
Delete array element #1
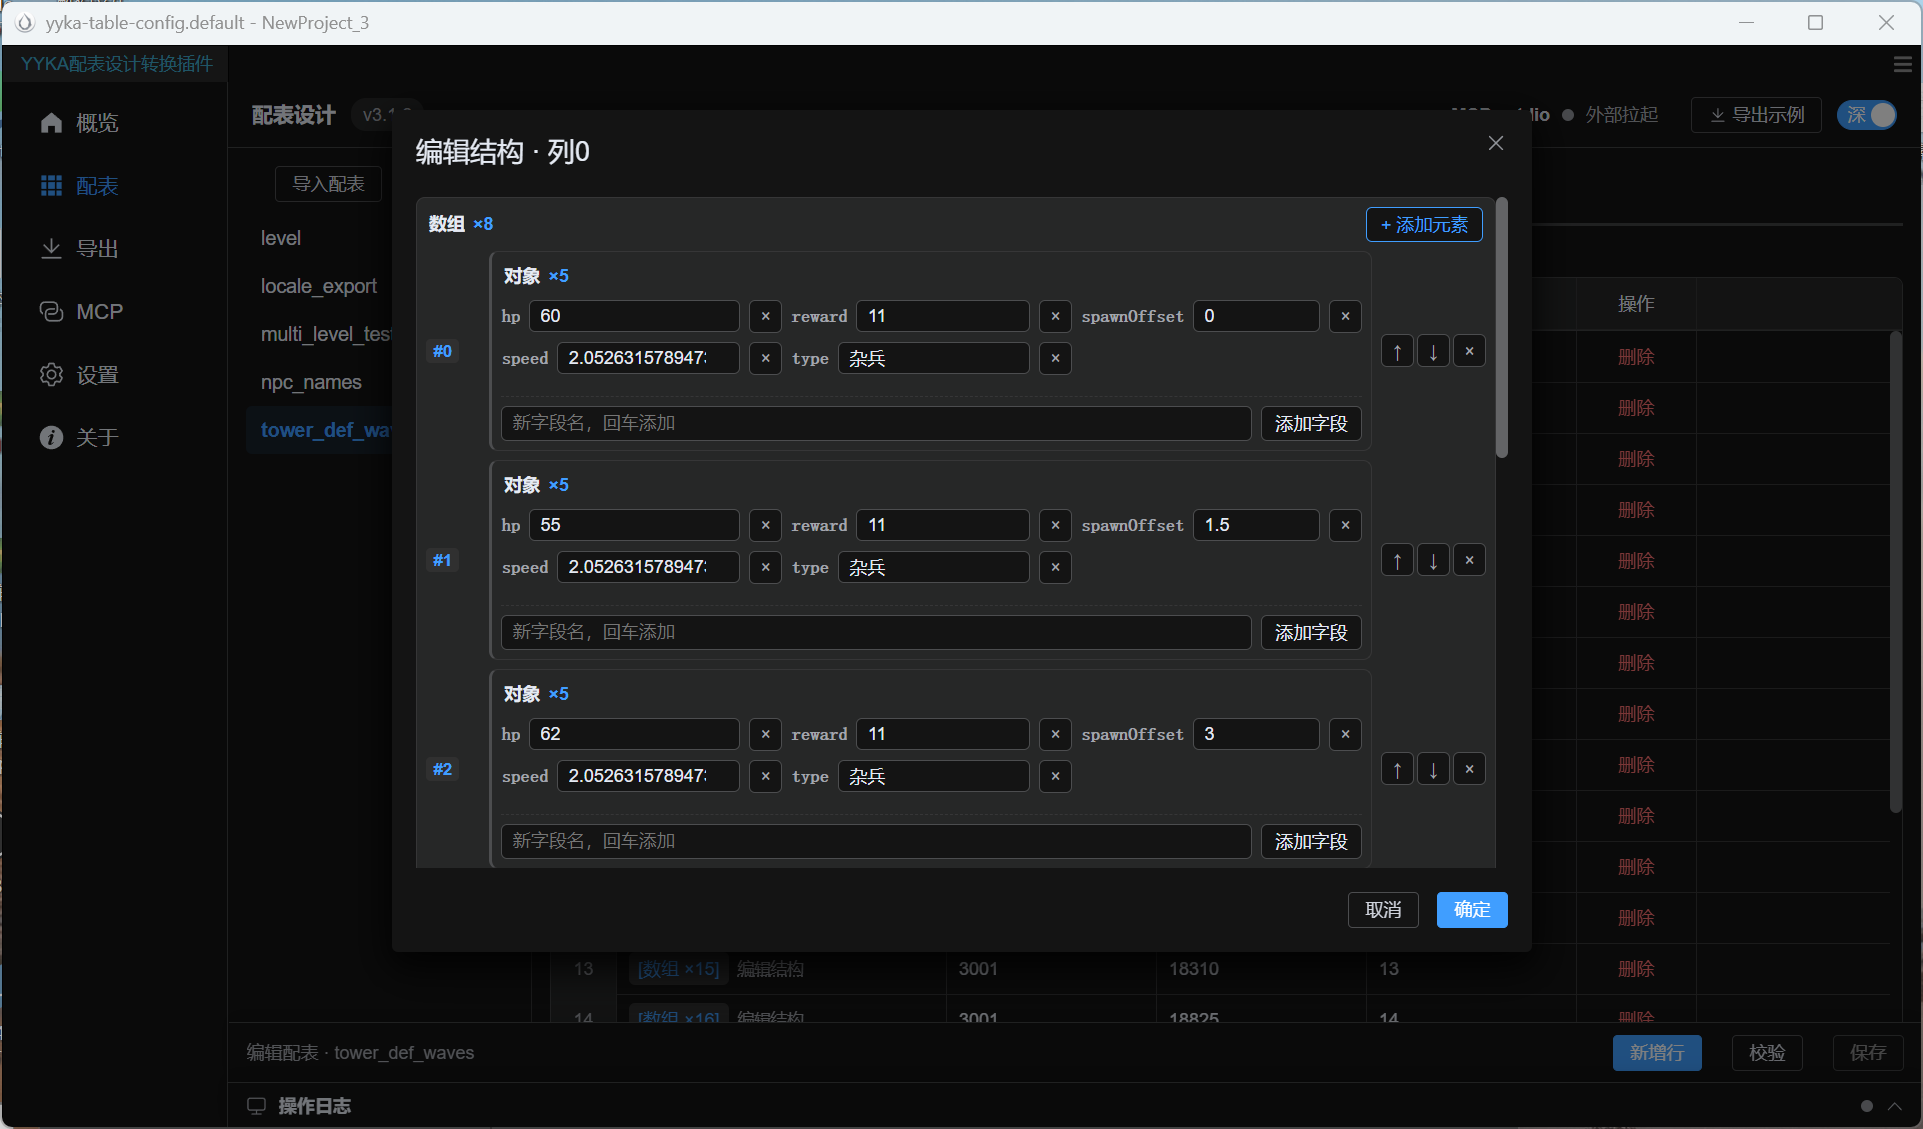click(1469, 560)
